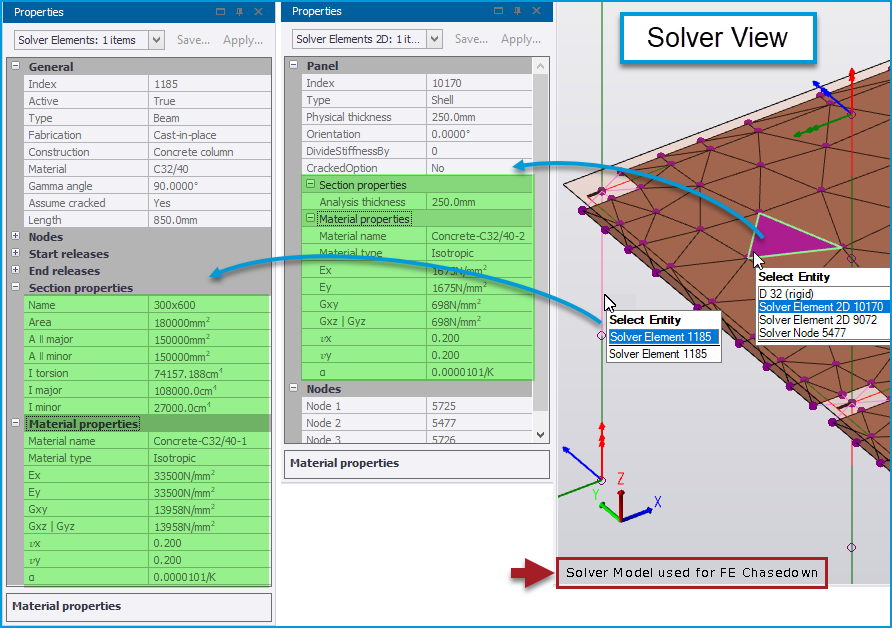Open the Solver Elements 2D dropdown
The height and width of the screenshot is (628, 892).
click(434, 40)
